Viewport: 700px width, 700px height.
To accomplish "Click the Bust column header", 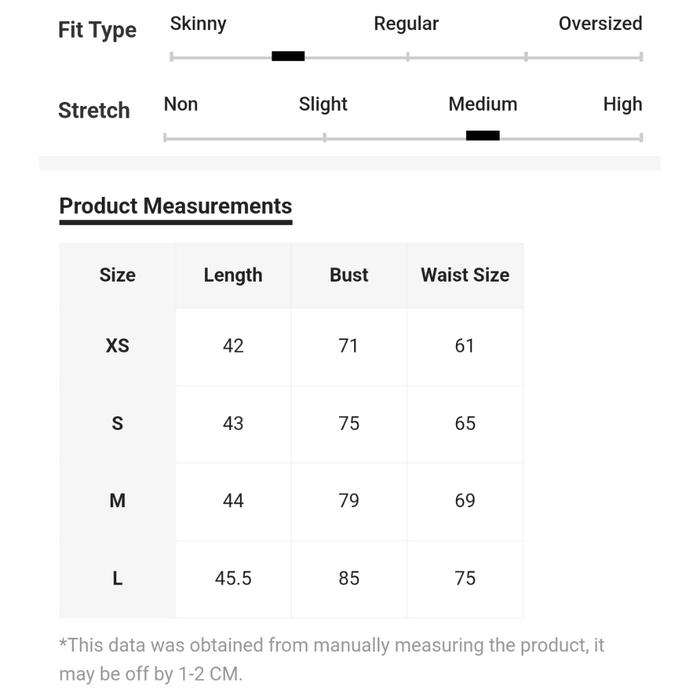I will [349, 275].
